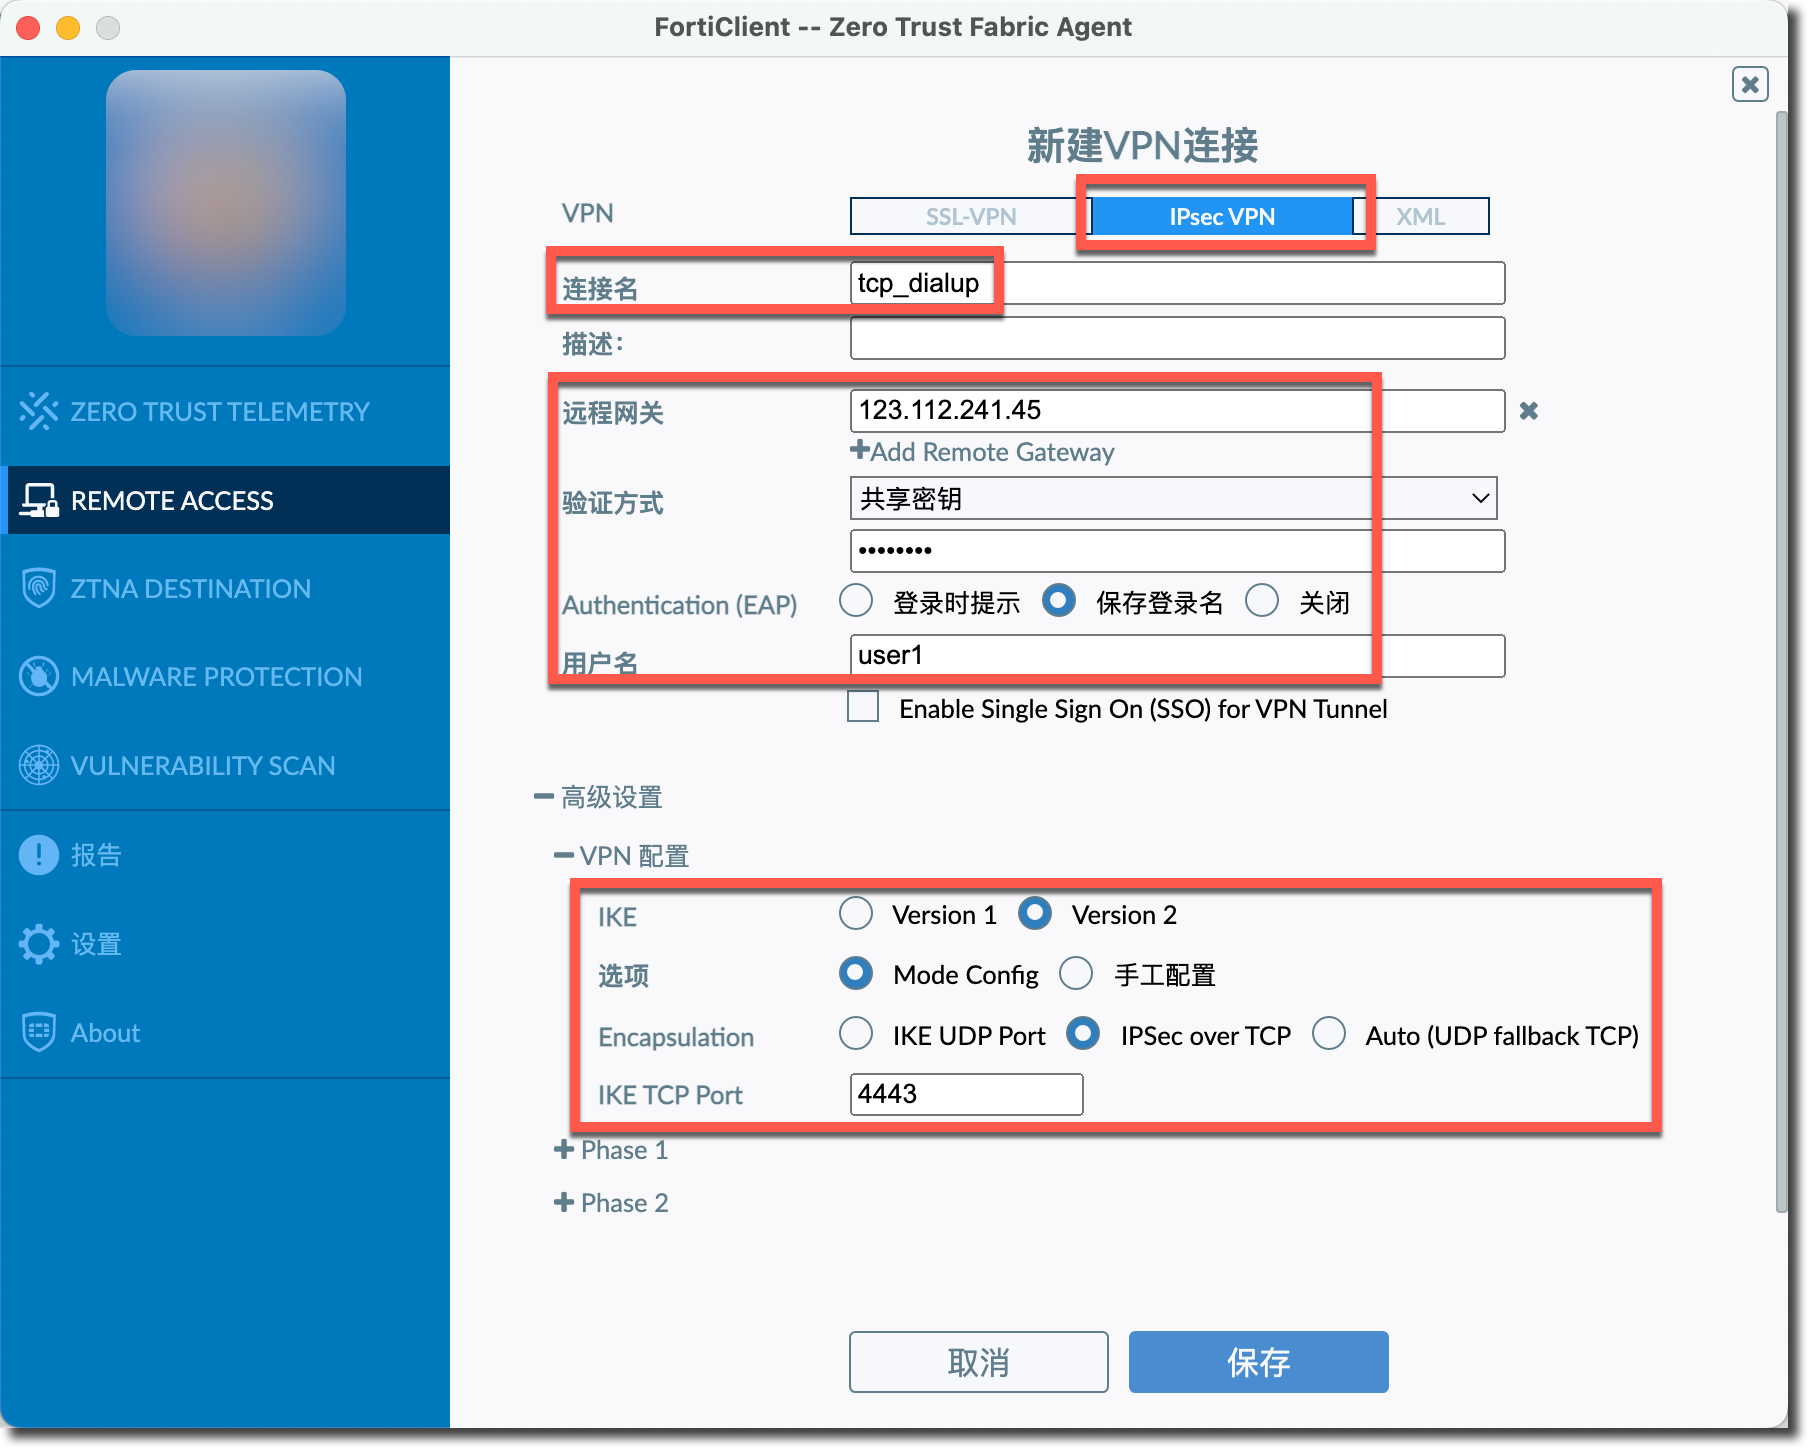Open 设置 in the sidebar

225,944
